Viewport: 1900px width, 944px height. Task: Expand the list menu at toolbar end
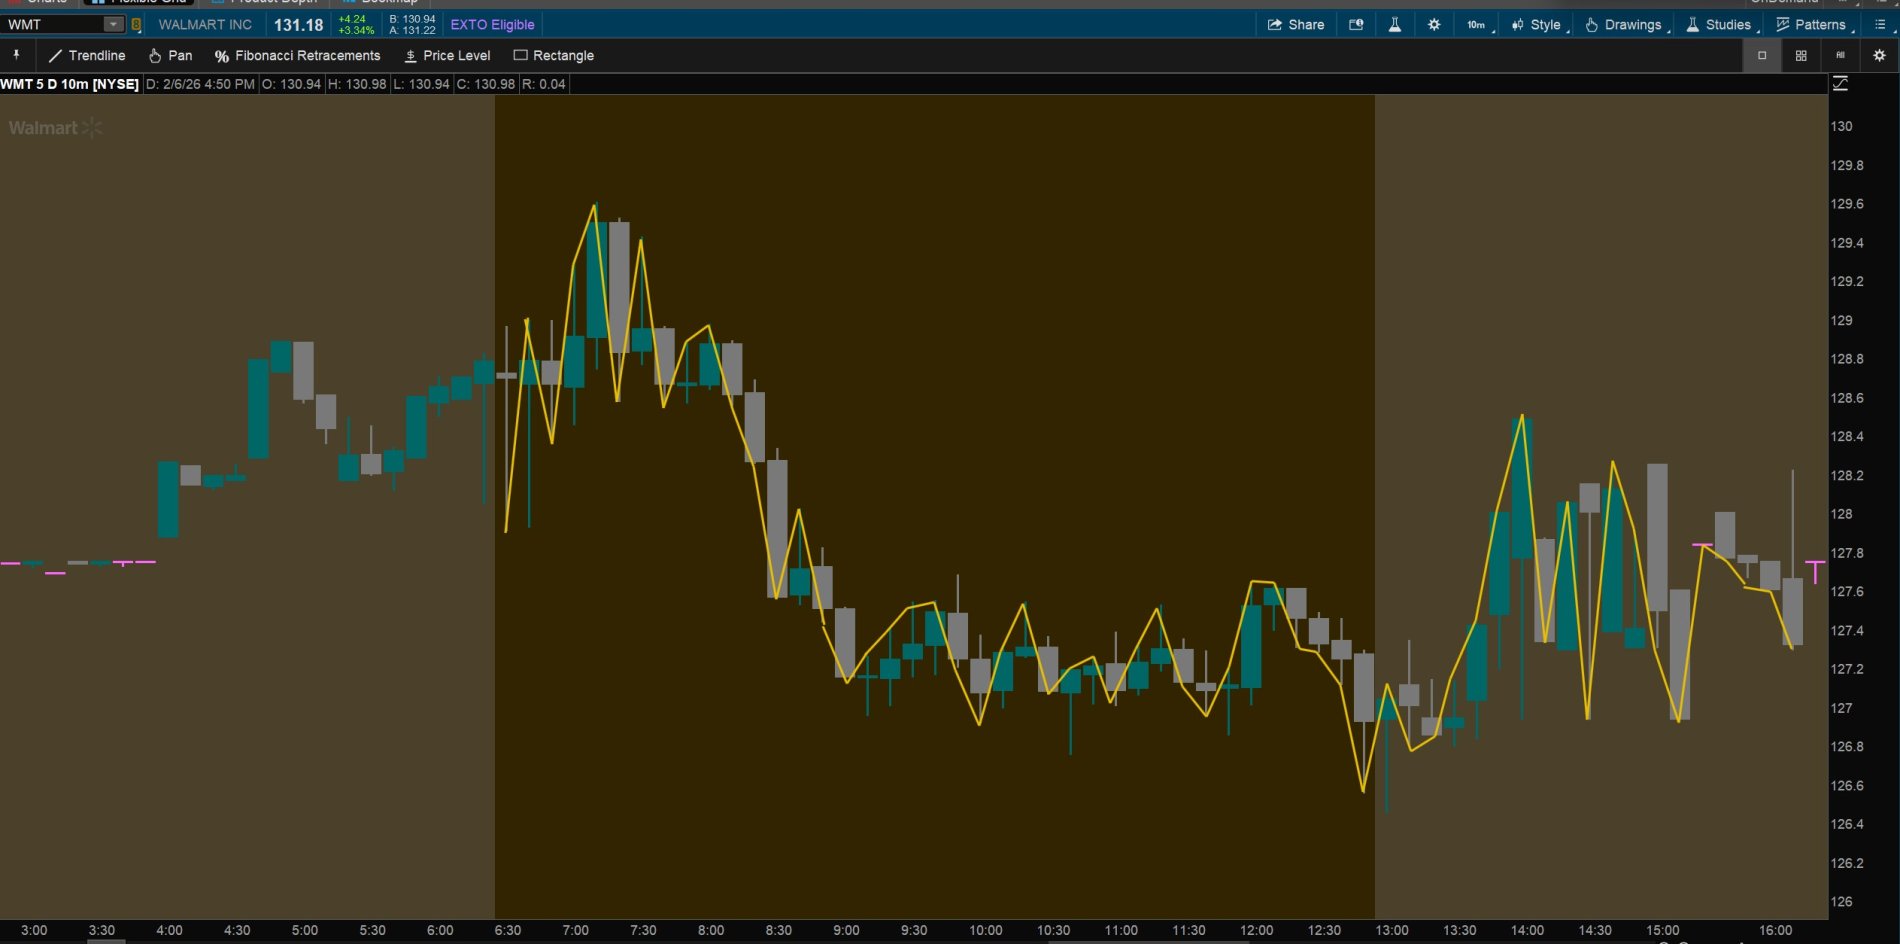1880,25
